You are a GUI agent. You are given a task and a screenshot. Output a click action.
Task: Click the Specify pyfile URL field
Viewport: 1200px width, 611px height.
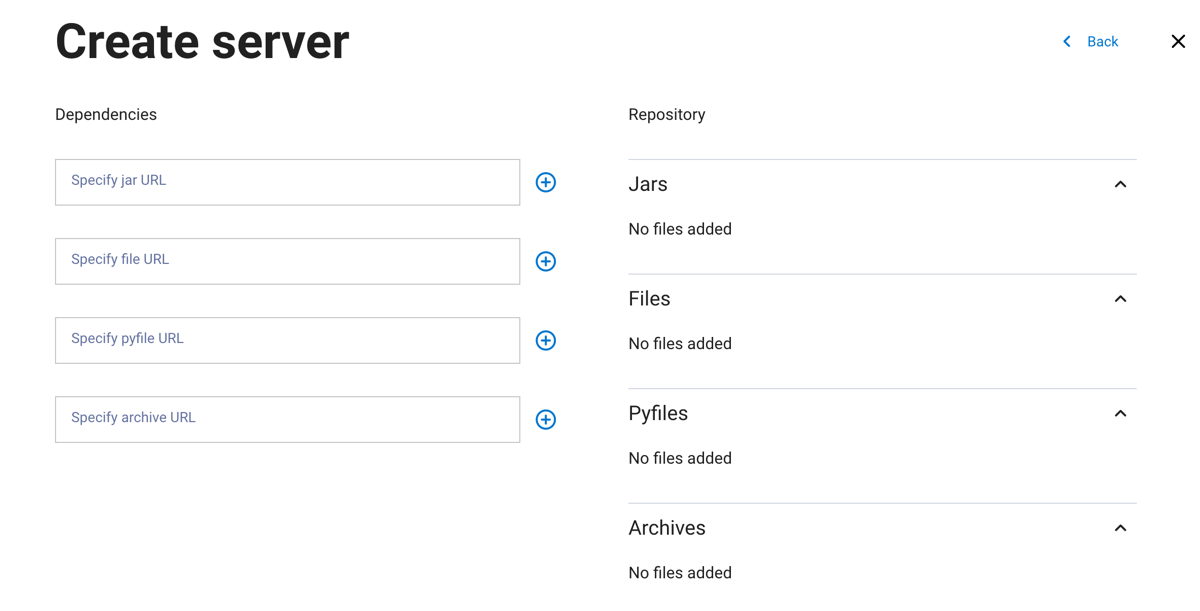pyautogui.click(x=287, y=340)
